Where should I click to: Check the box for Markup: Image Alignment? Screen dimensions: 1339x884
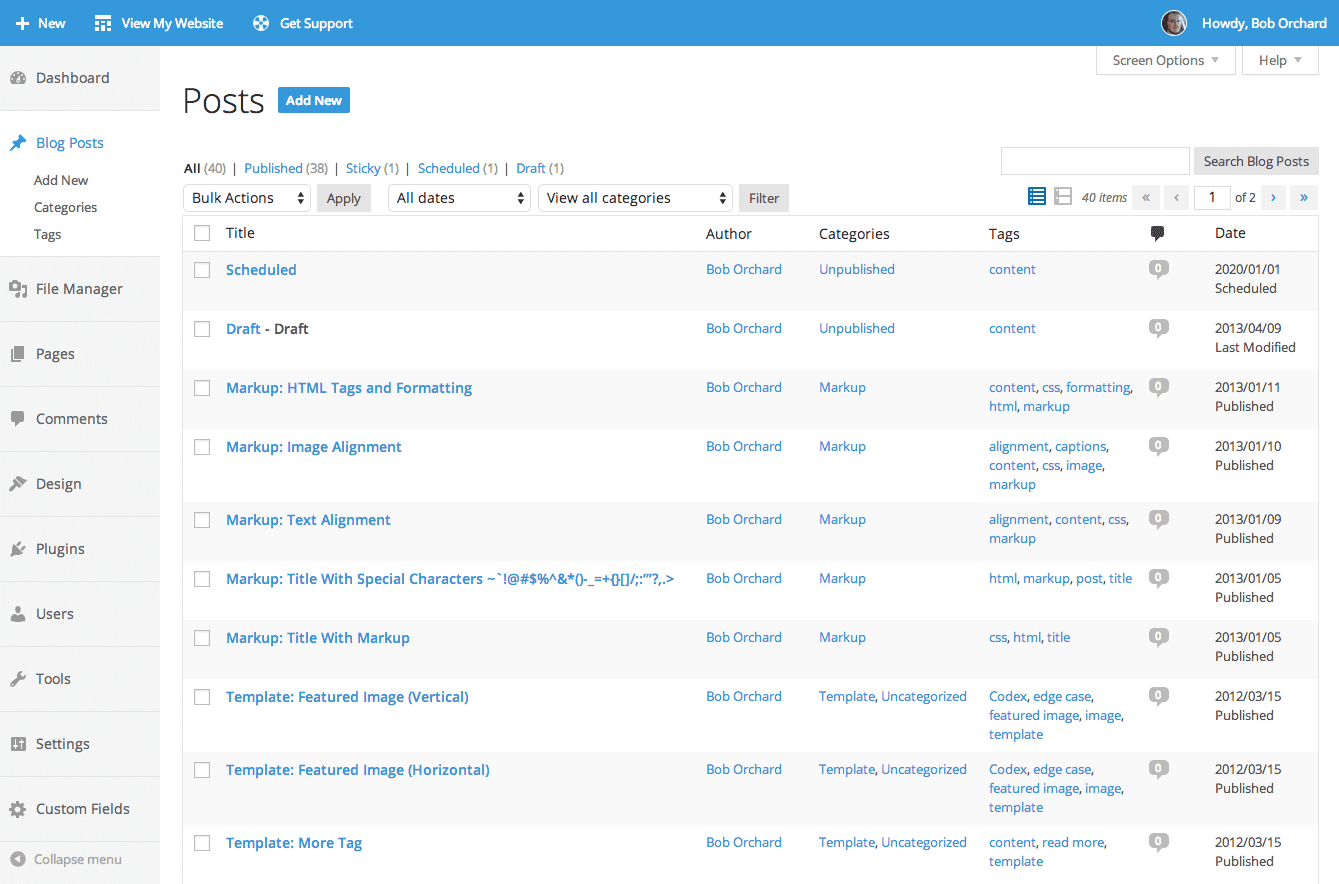[202, 447]
